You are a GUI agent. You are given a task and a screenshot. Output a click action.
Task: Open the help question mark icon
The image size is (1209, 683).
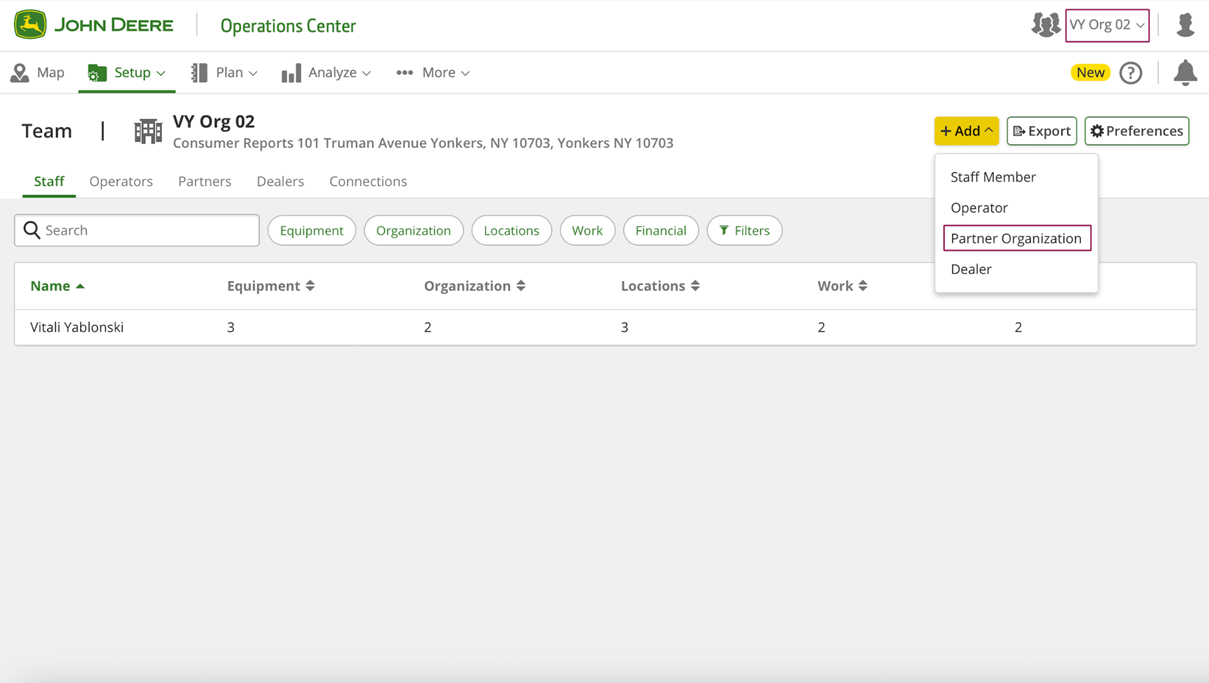1130,73
